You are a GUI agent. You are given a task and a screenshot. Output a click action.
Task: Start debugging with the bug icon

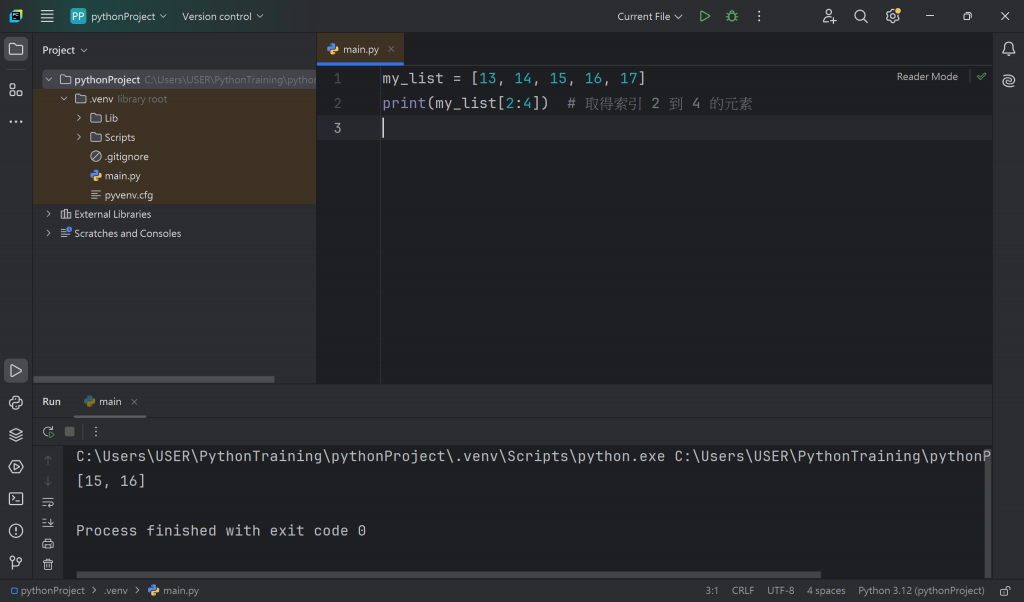(731, 16)
